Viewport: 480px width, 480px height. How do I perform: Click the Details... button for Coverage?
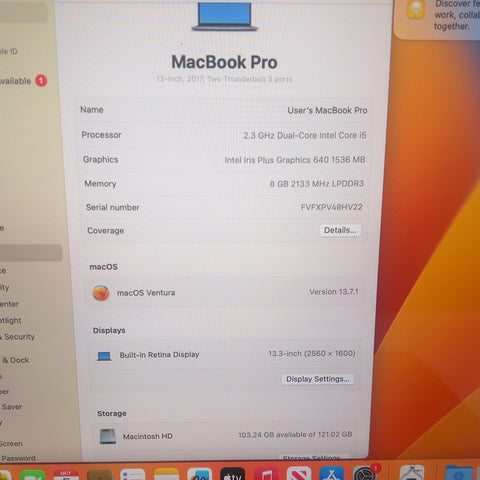tap(340, 230)
